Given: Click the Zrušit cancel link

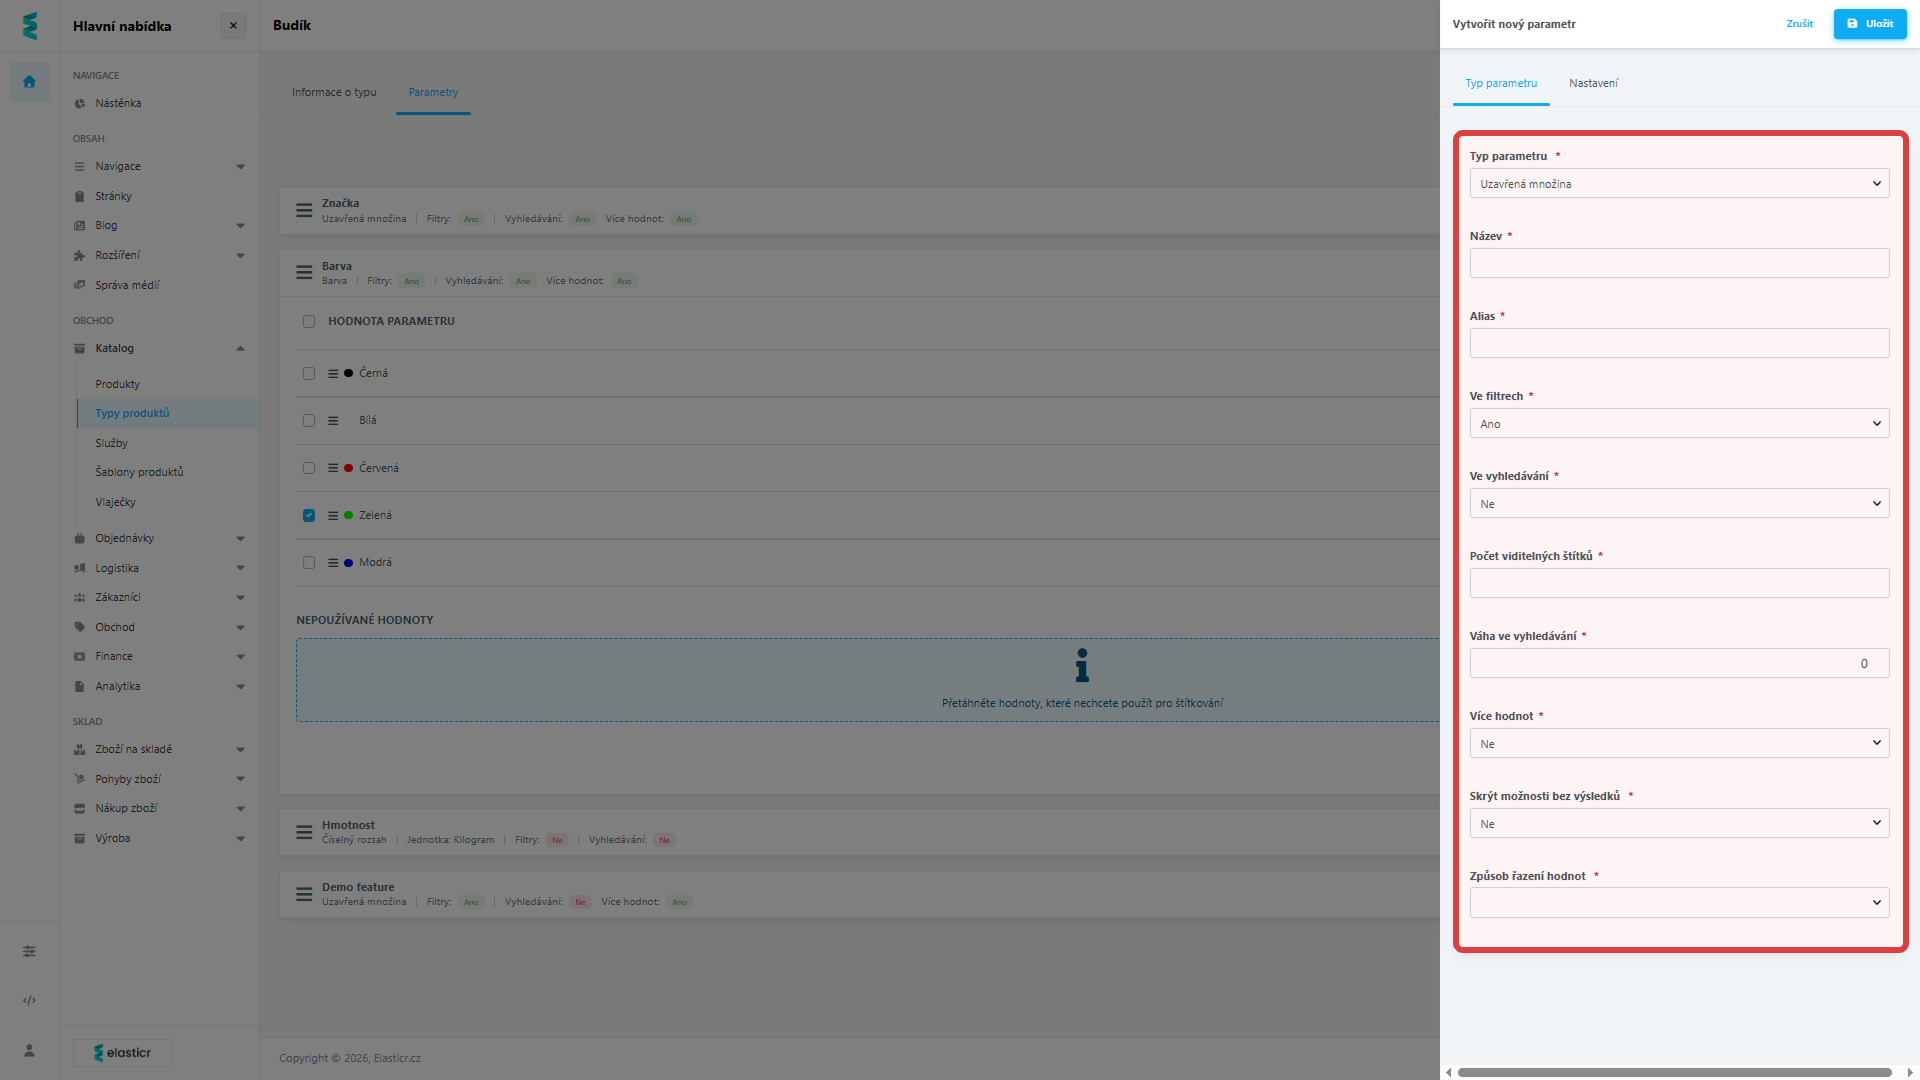Looking at the screenshot, I should click(x=1799, y=24).
